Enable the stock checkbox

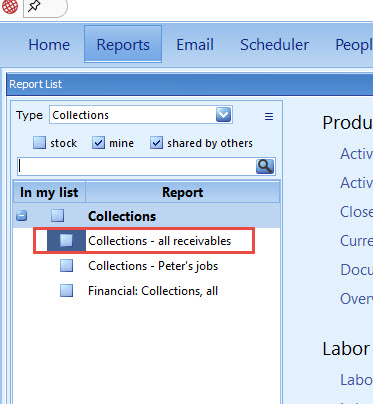click(x=39, y=143)
